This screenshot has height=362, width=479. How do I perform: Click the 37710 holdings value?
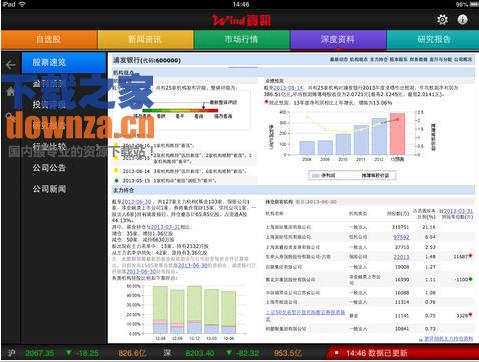[x=402, y=247]
